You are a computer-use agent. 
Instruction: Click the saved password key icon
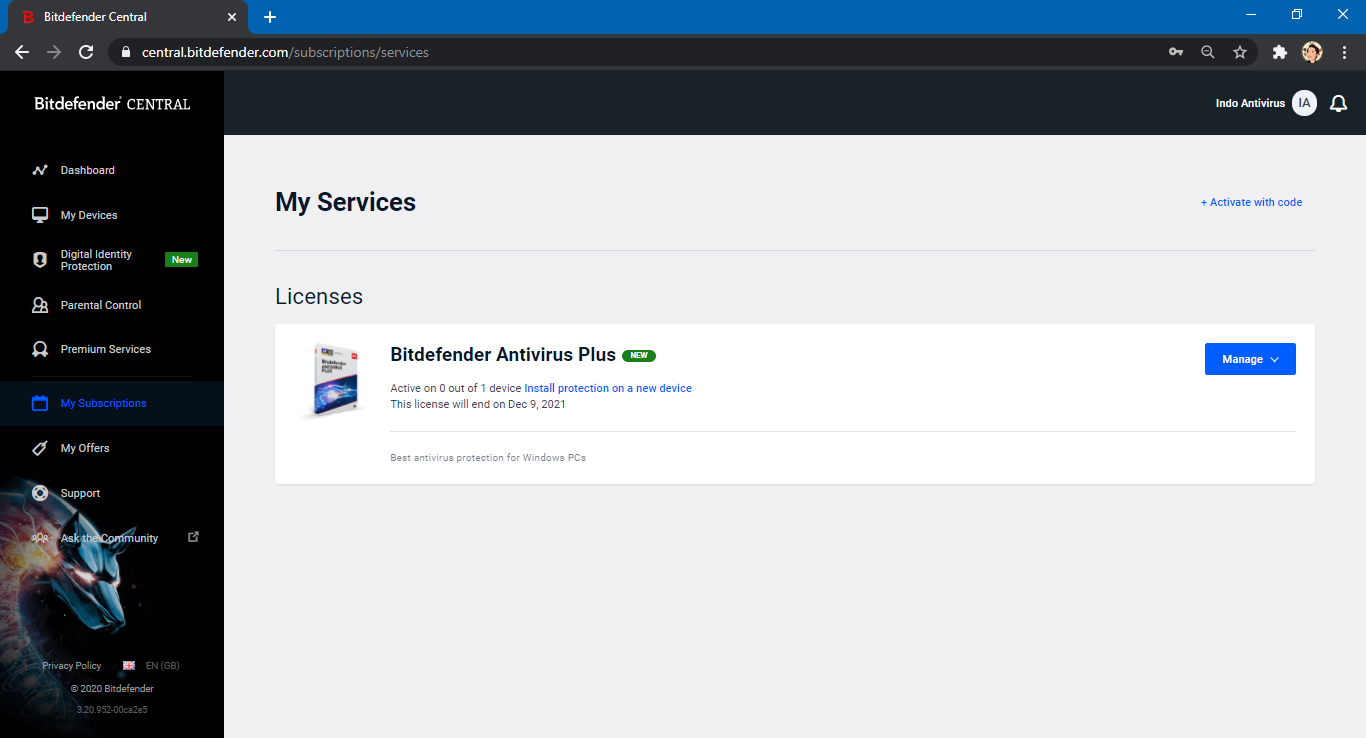pyautogui.click(x=1176, y=52)
